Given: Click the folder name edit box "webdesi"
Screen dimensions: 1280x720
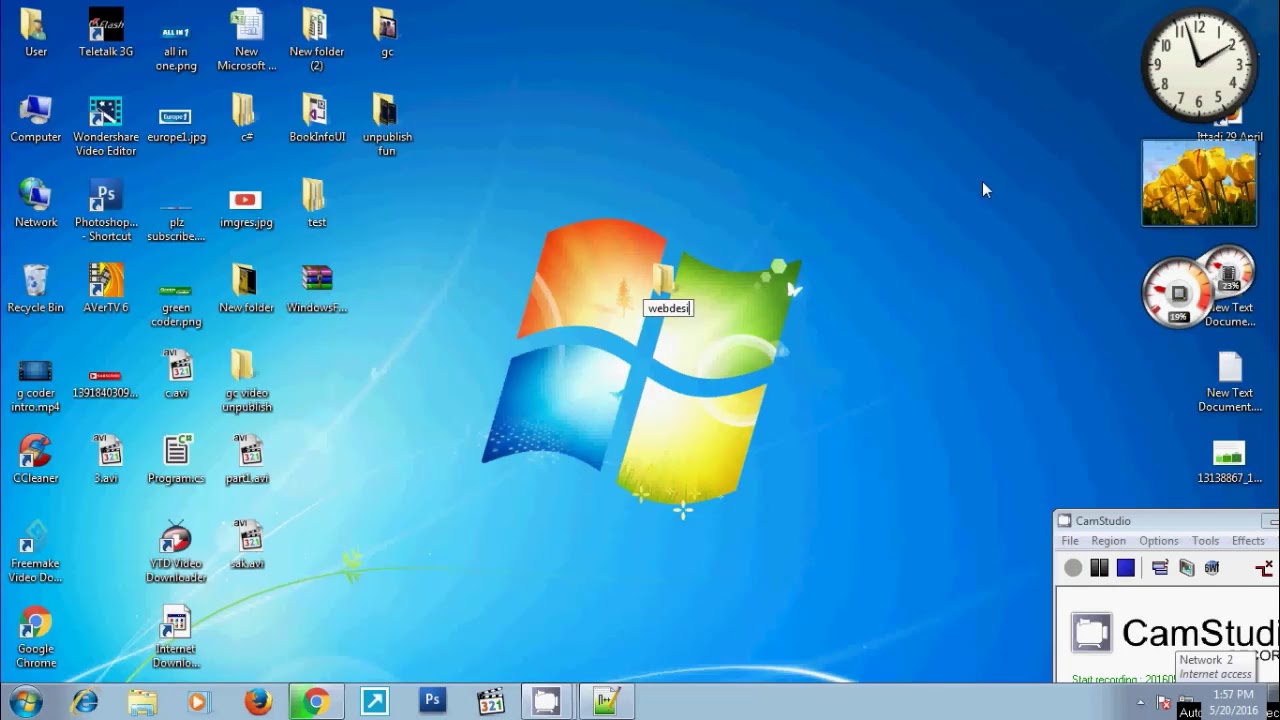Looking at the screenshot, I should [x=668, y=308].
